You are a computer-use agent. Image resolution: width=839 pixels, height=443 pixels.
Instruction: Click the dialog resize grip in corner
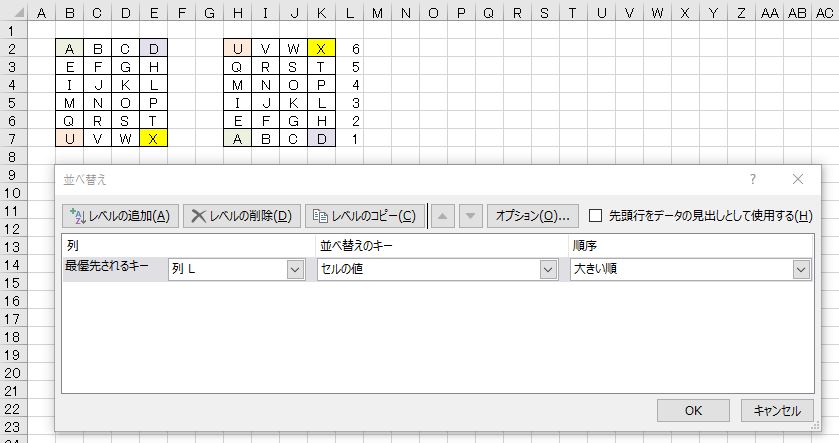tap(815, 426)
